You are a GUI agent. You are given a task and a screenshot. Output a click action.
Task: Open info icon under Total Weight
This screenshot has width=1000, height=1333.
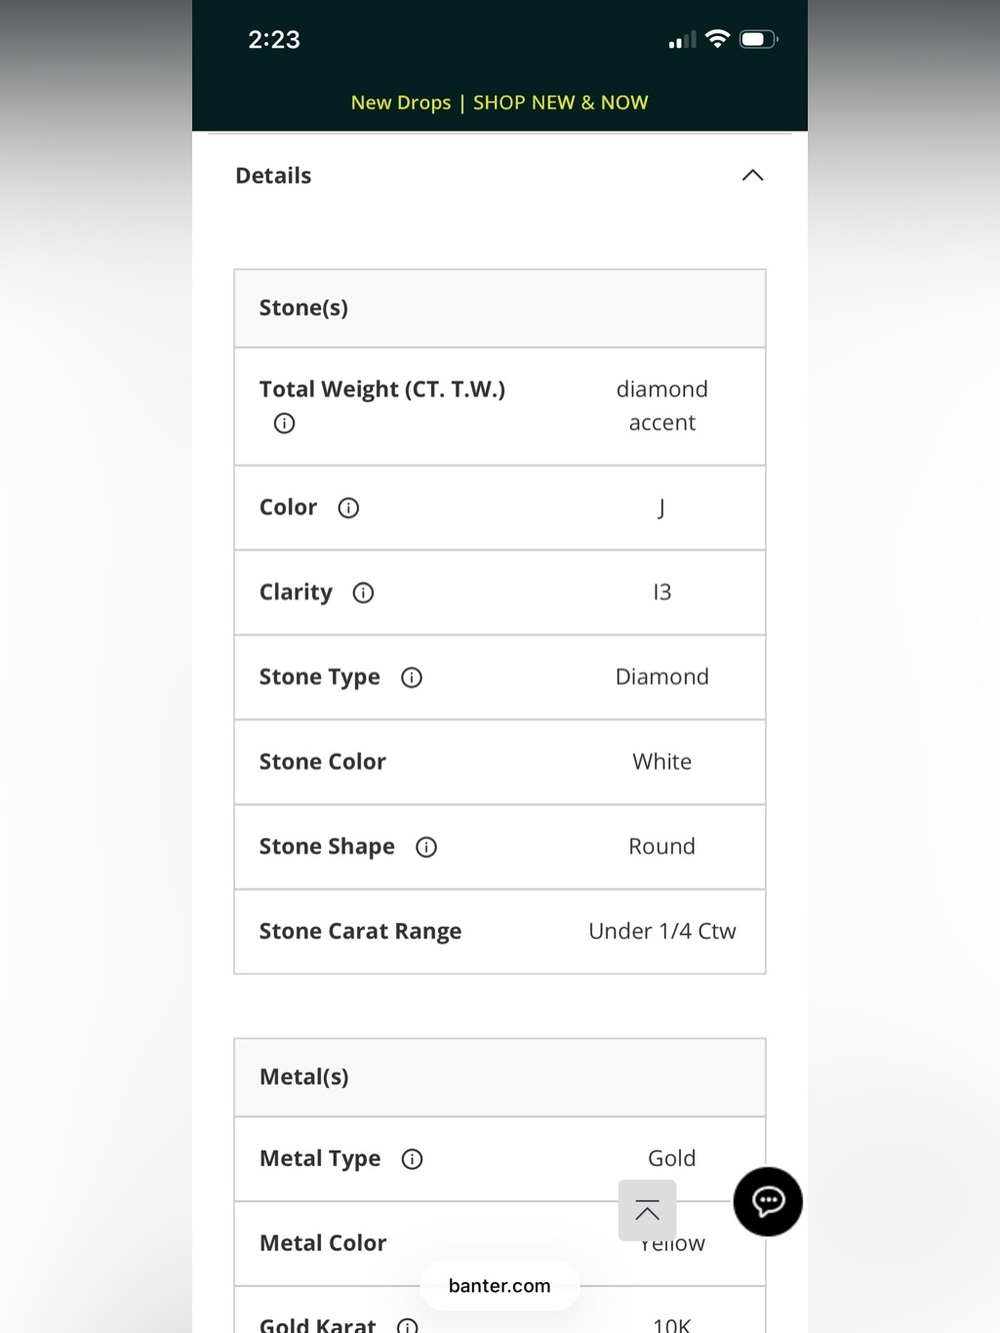click(284, 423)
